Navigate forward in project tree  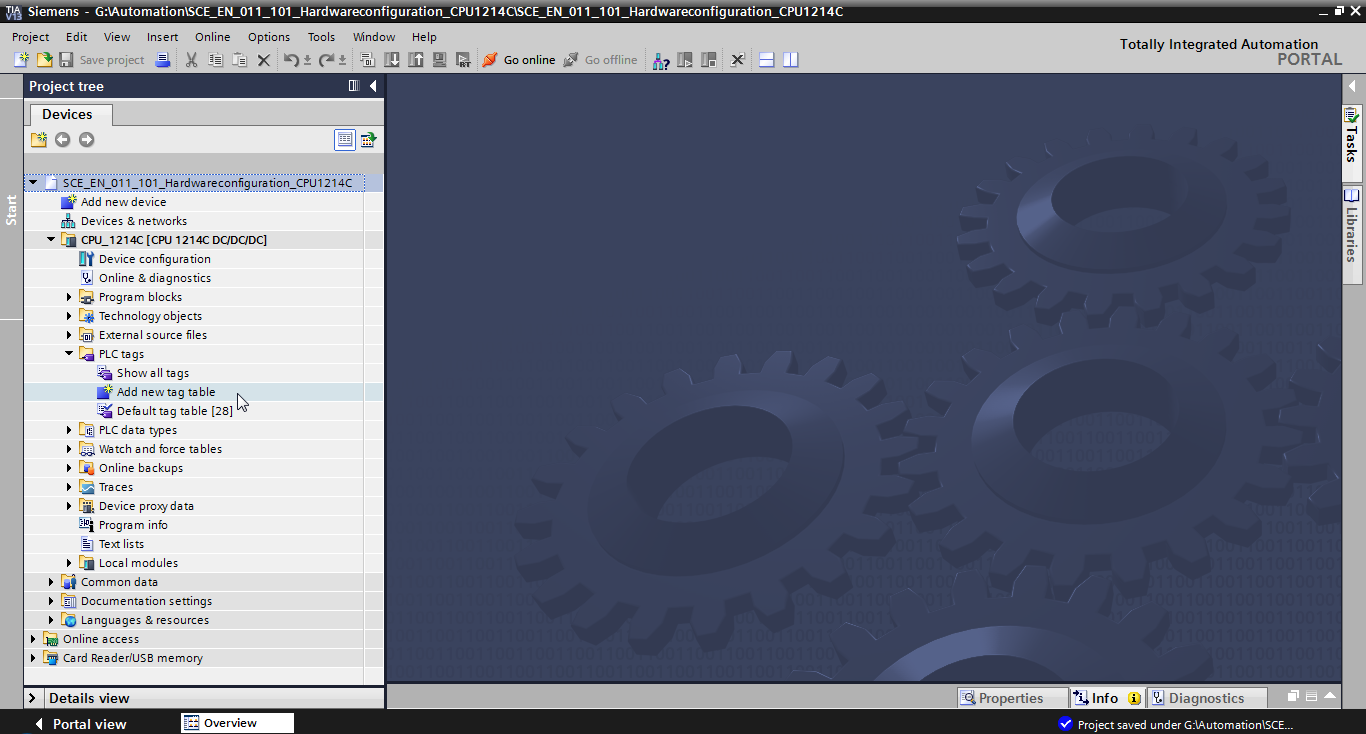pyautogui.click(x=87, y=140)
